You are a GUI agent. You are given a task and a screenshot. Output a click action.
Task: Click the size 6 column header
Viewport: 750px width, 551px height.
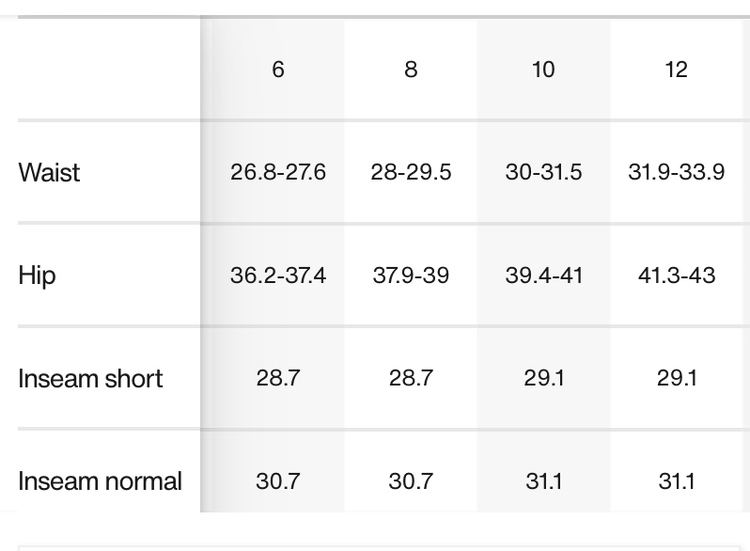(278, 71)
